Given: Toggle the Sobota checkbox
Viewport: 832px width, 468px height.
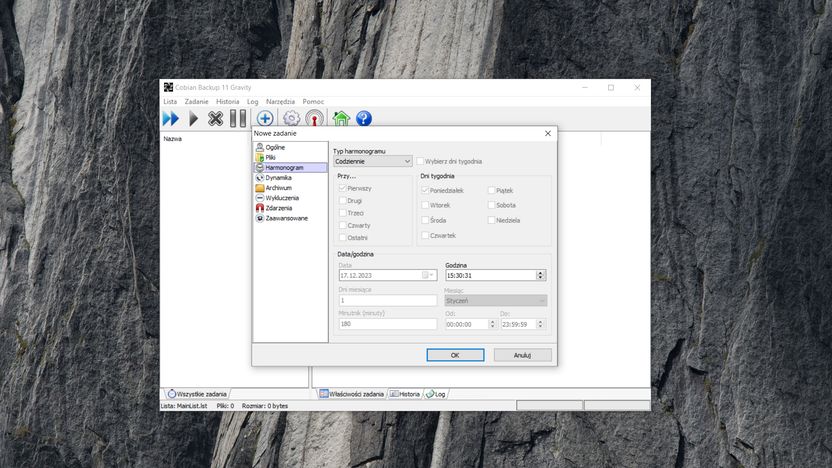Looking at the screenshot, I should 491,205.
